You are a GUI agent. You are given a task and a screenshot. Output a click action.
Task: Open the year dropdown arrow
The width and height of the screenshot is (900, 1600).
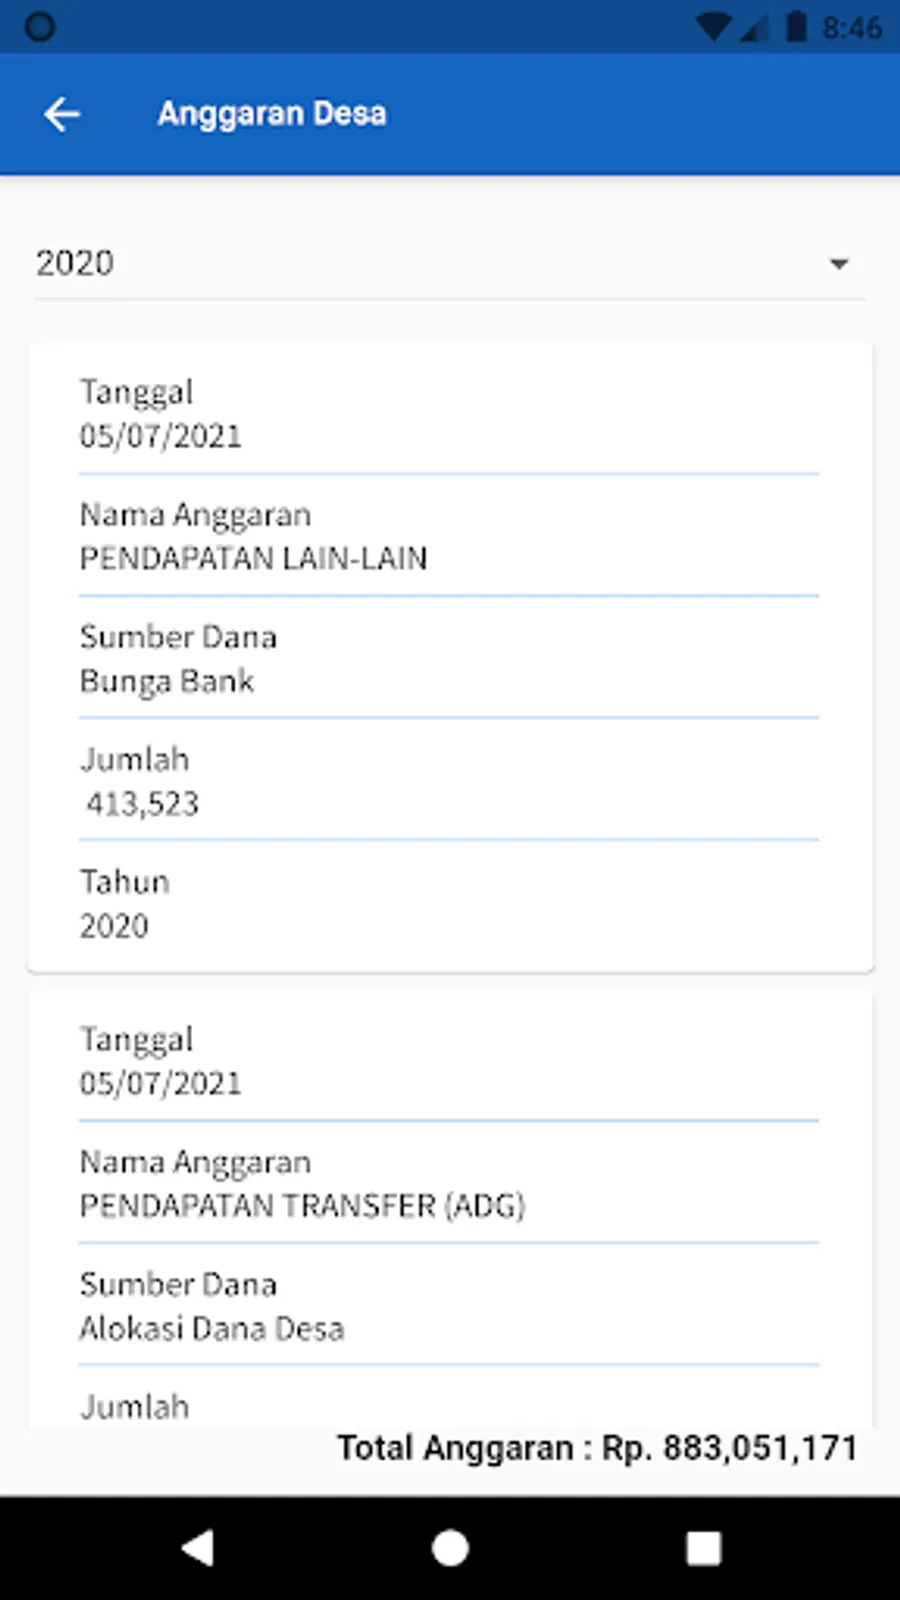click(839, 264)
